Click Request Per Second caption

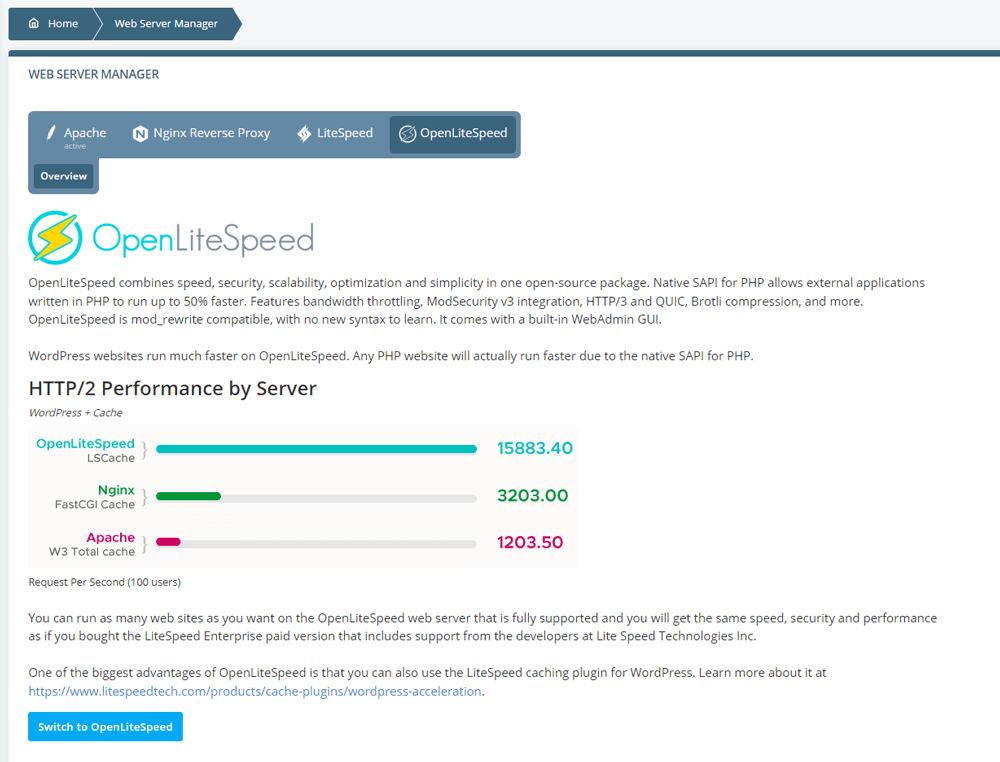tap(105, 582)
